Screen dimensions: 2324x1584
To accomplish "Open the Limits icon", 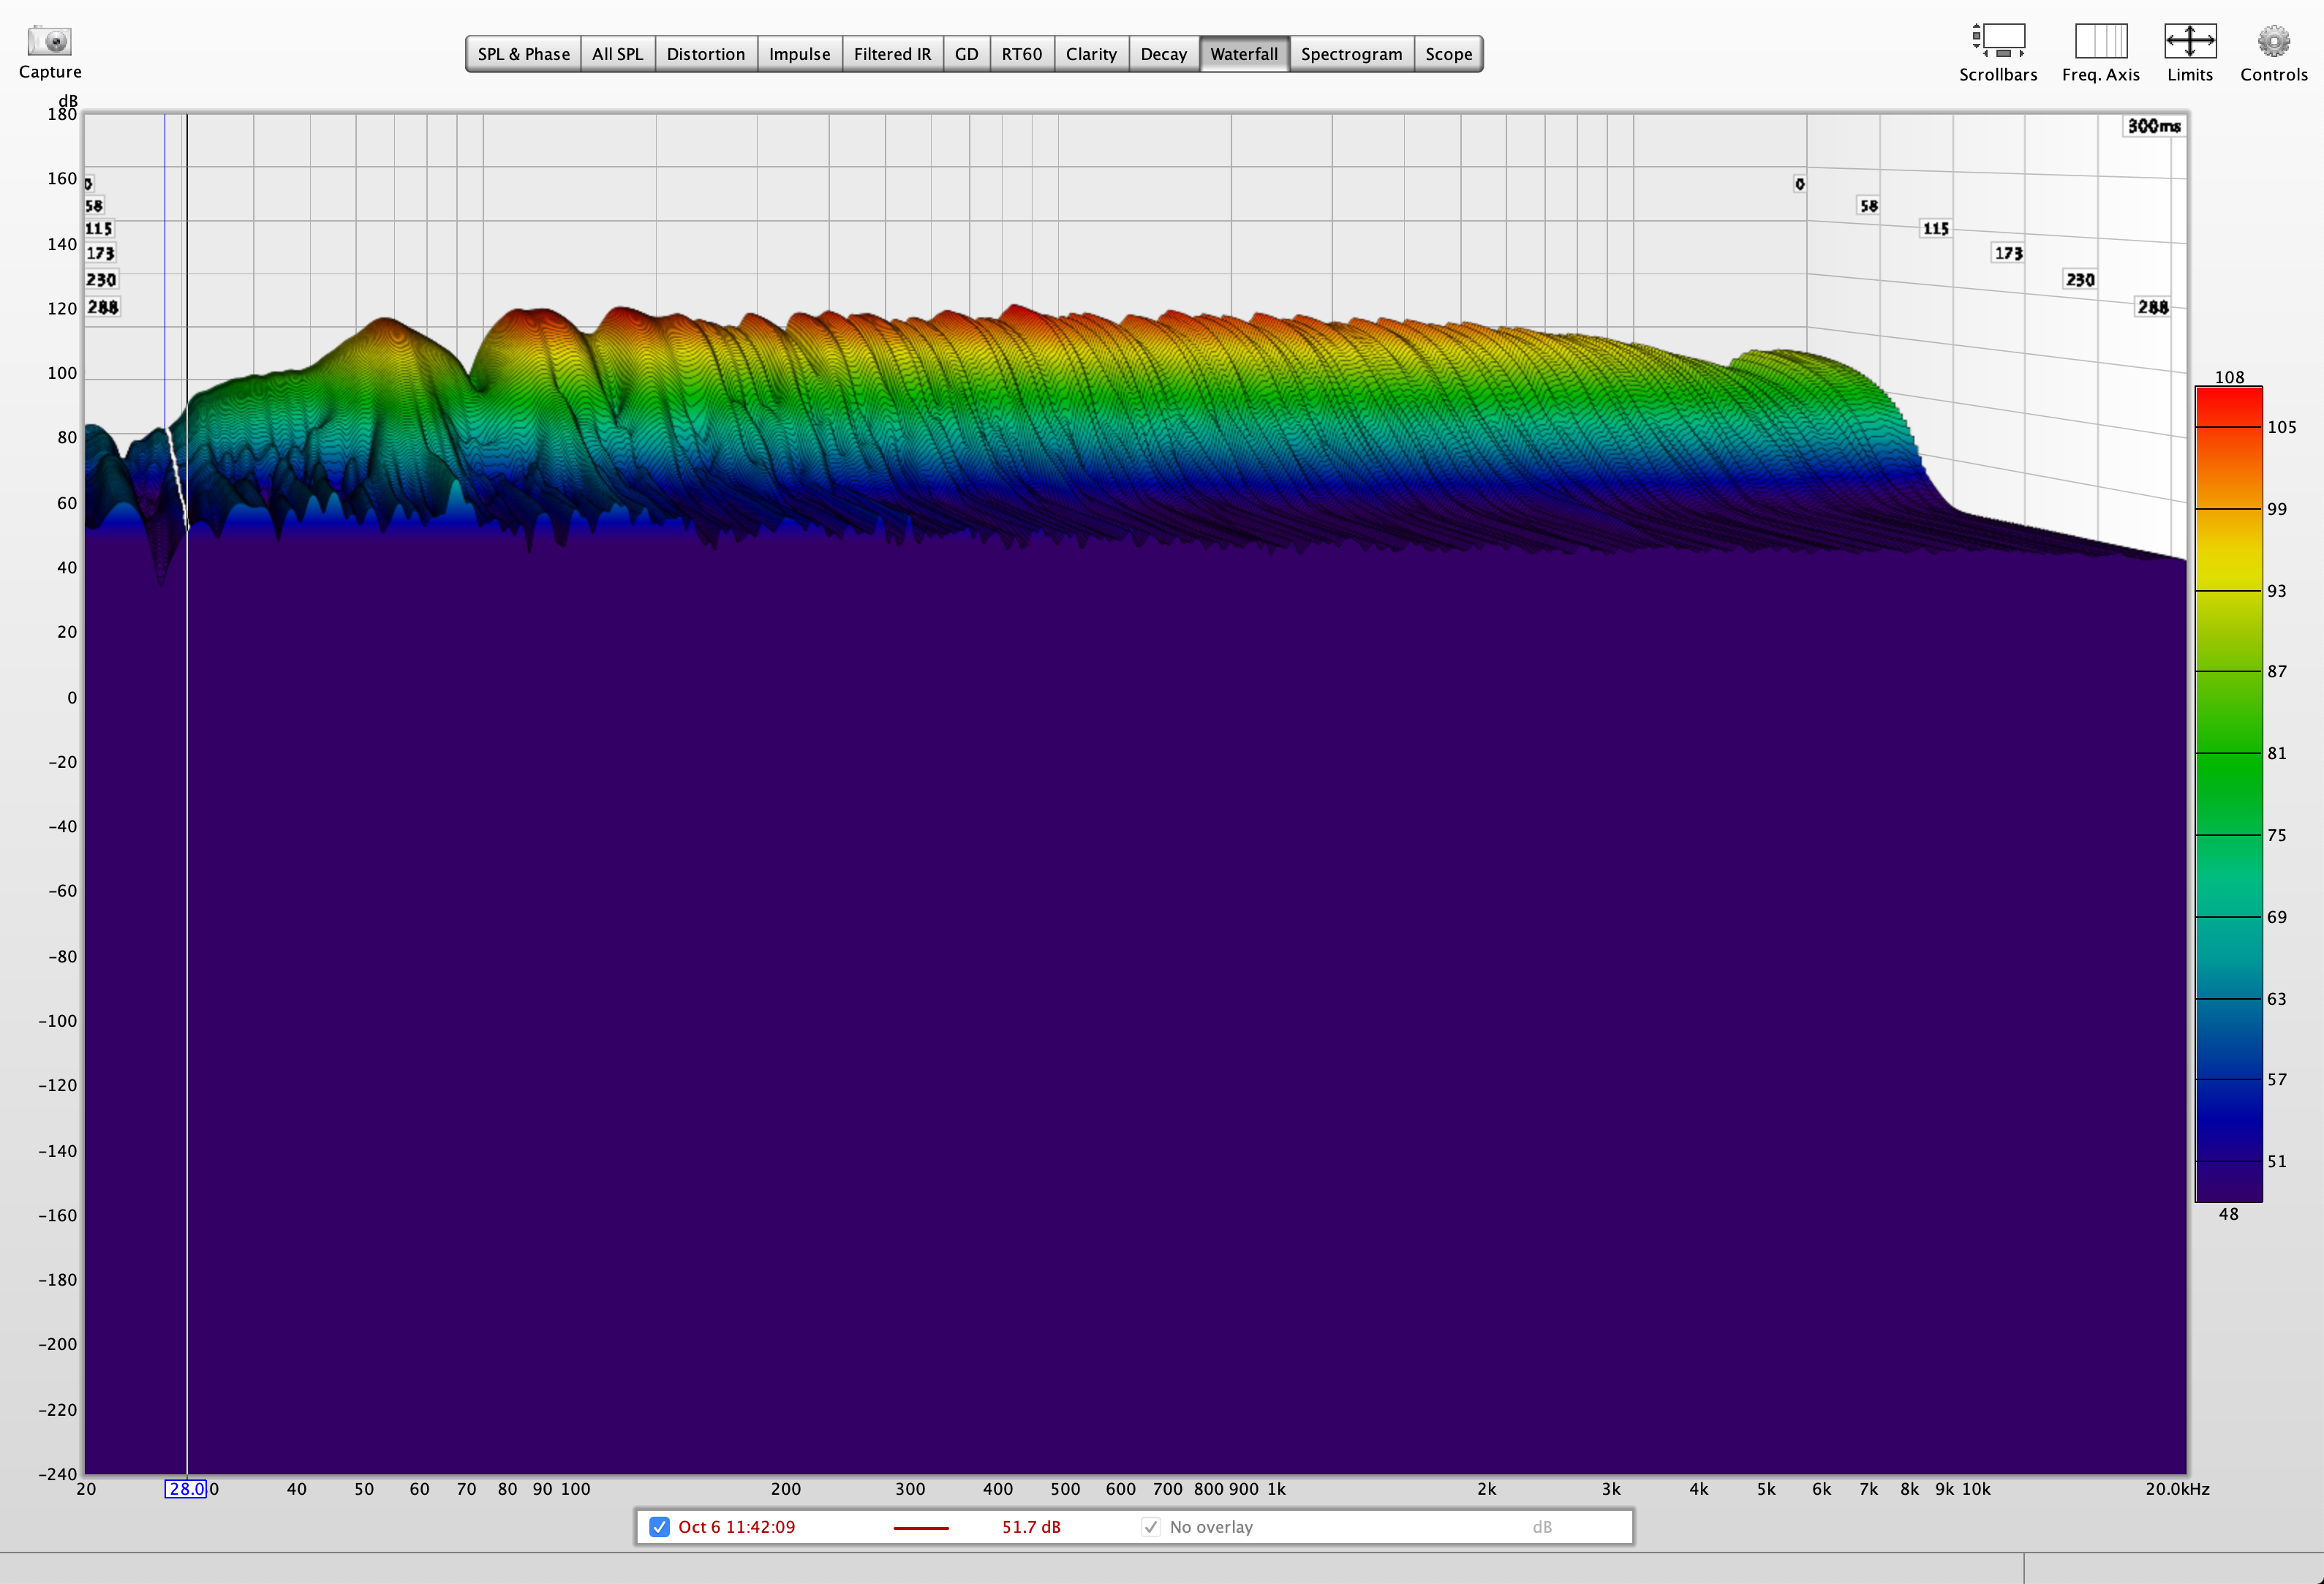I will [x=2189, y=41].
